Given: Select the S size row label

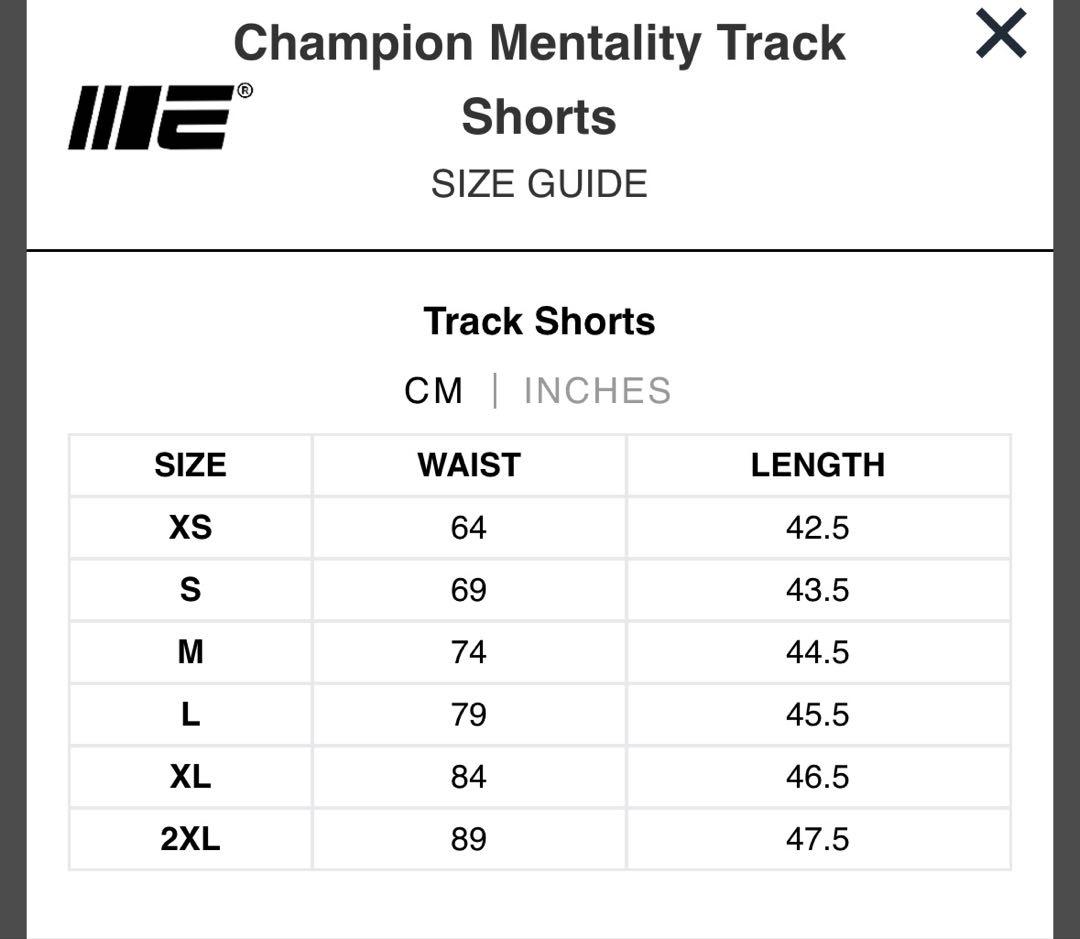Looking at the screenshot, I should pos(190,589).
